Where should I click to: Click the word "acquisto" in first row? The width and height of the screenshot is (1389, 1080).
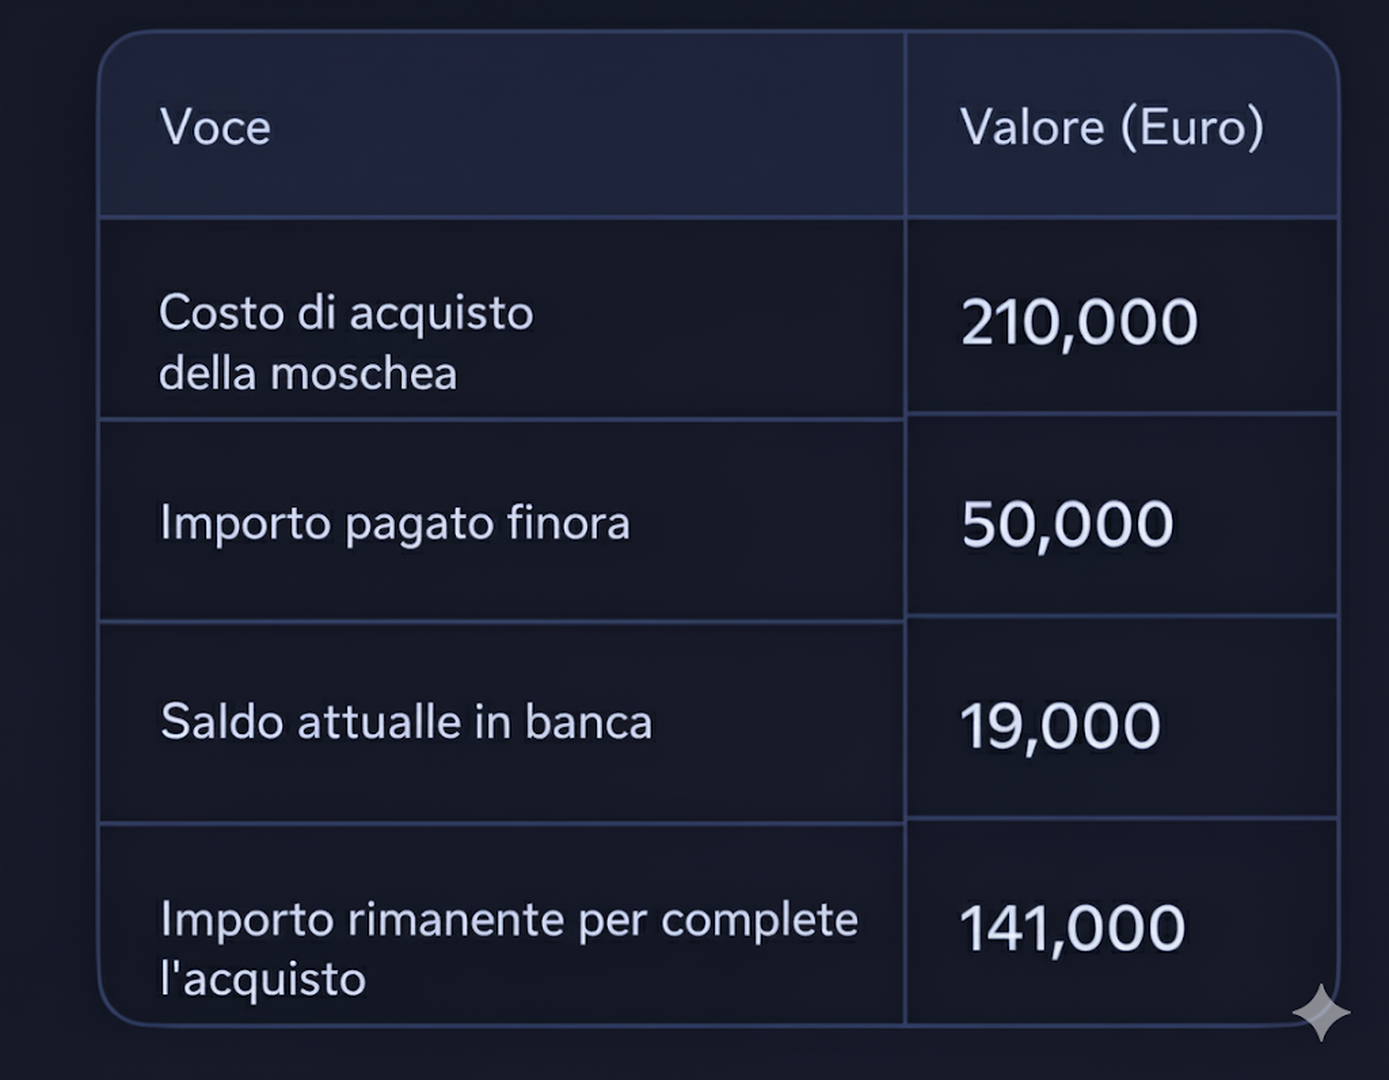(x=441, y=314)
